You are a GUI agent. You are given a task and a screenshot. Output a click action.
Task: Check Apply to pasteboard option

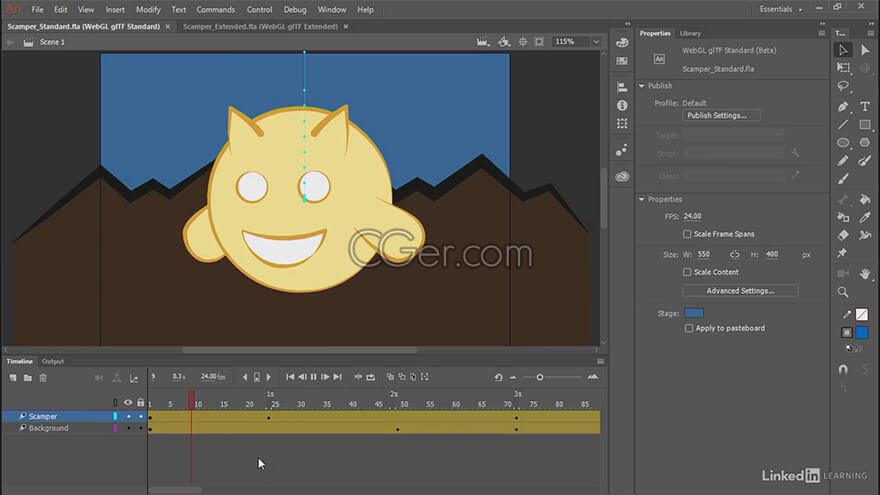click(x=689, y=328)
